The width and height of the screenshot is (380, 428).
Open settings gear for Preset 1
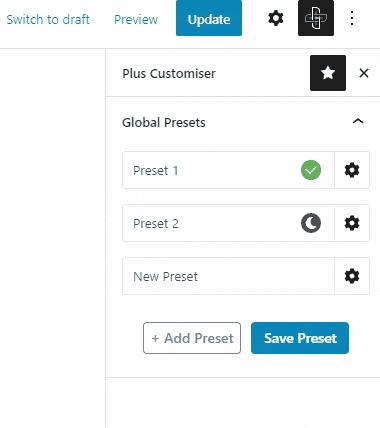352,170
